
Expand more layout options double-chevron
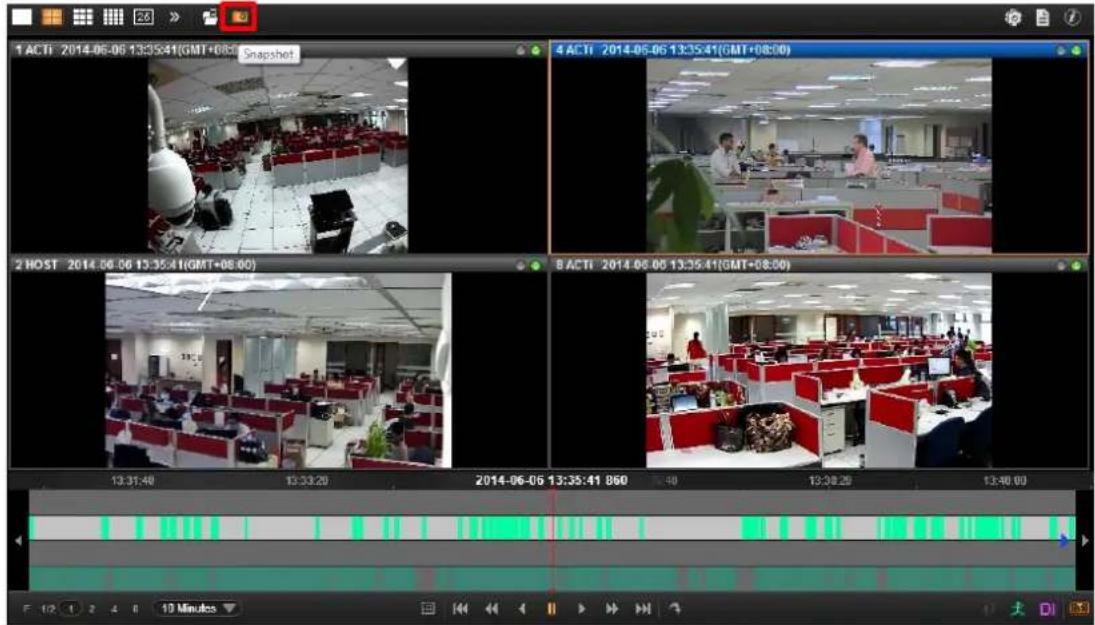[x=175, y=17]
